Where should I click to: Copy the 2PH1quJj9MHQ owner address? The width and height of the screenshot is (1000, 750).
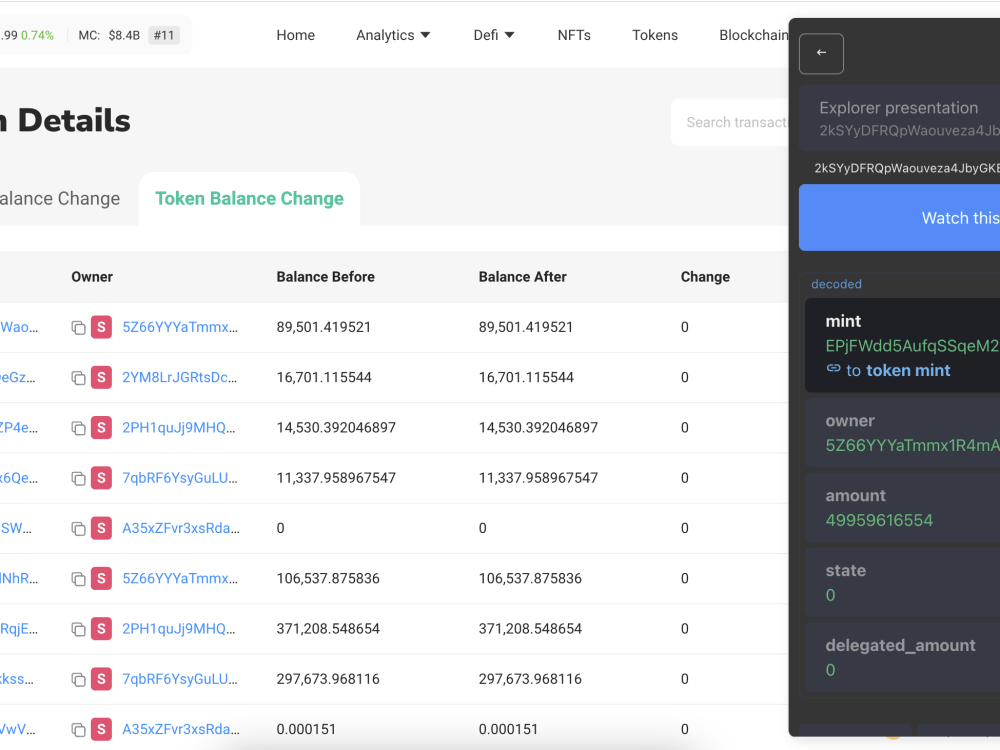coord(78,427)
